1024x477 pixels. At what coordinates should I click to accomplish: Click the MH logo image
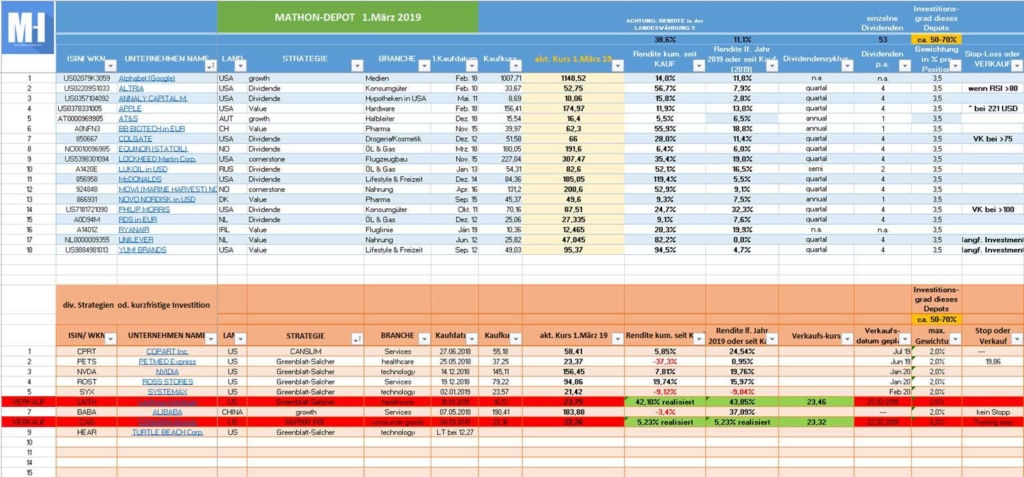[x=27, y=27]
